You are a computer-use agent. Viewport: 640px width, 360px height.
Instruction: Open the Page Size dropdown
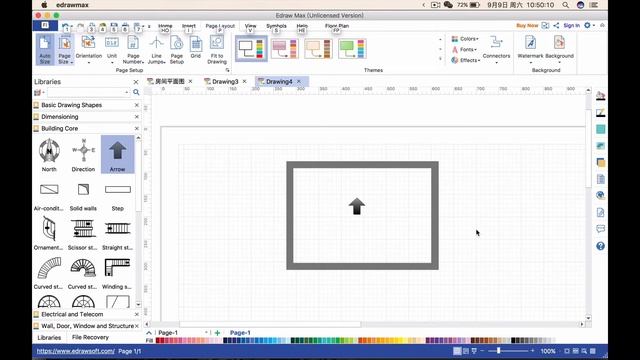coord(64,50)
